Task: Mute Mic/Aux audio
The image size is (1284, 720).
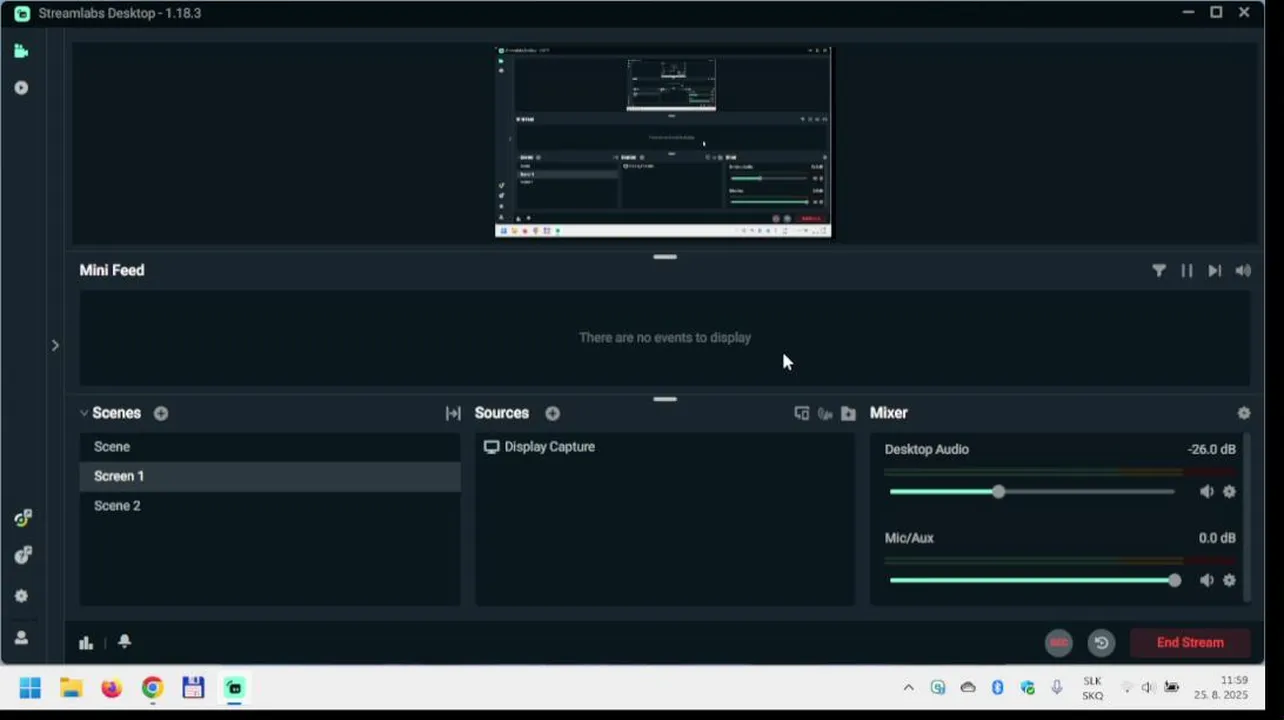Action: tap(1207, 580)
